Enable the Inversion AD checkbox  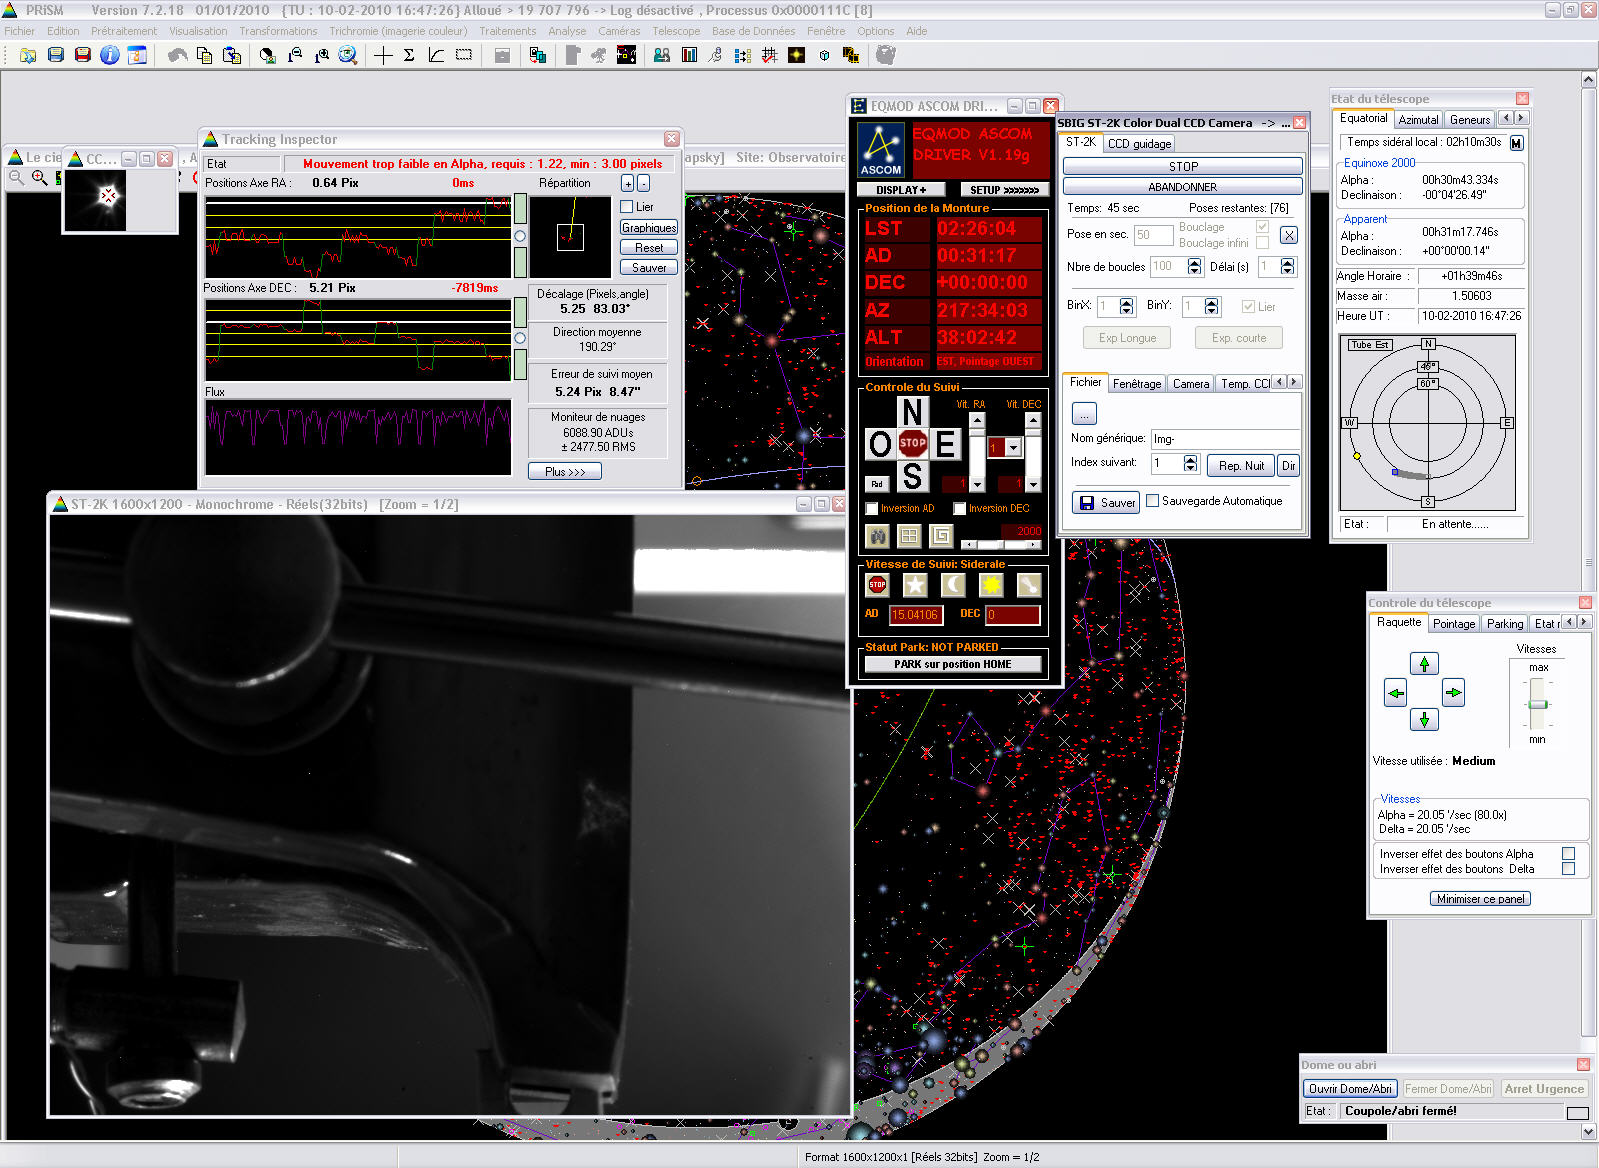[872, 509]
